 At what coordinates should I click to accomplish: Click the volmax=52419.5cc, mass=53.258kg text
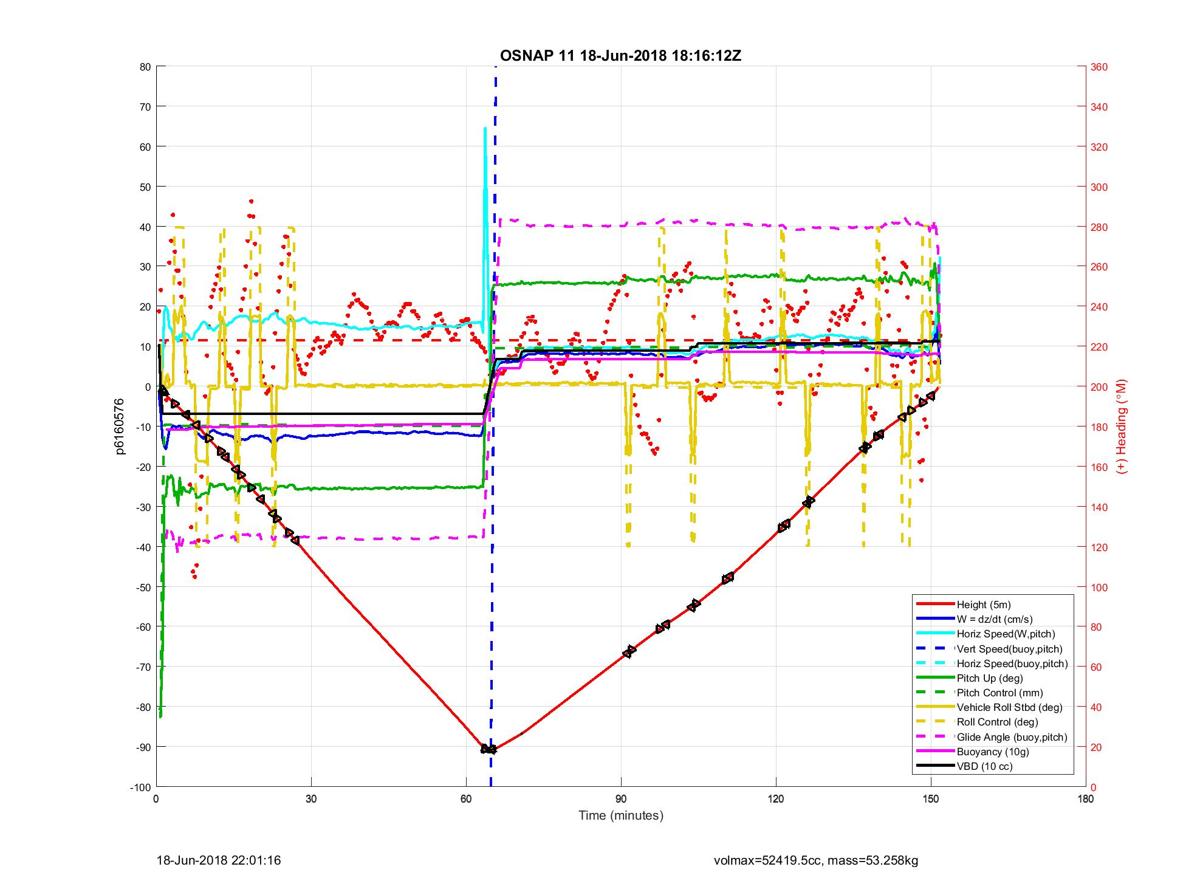(x=817, y=859)
